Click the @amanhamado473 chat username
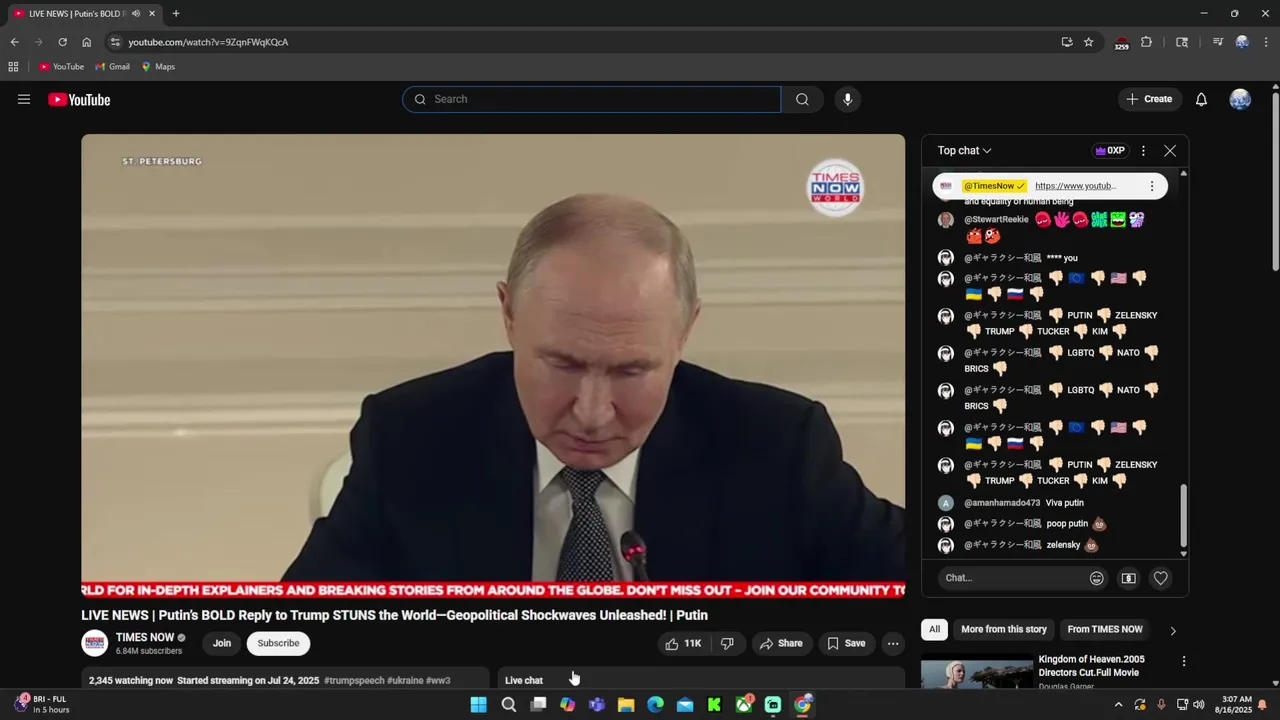The width and height of the screenshot is (1280, 720). pos(1002,503)
